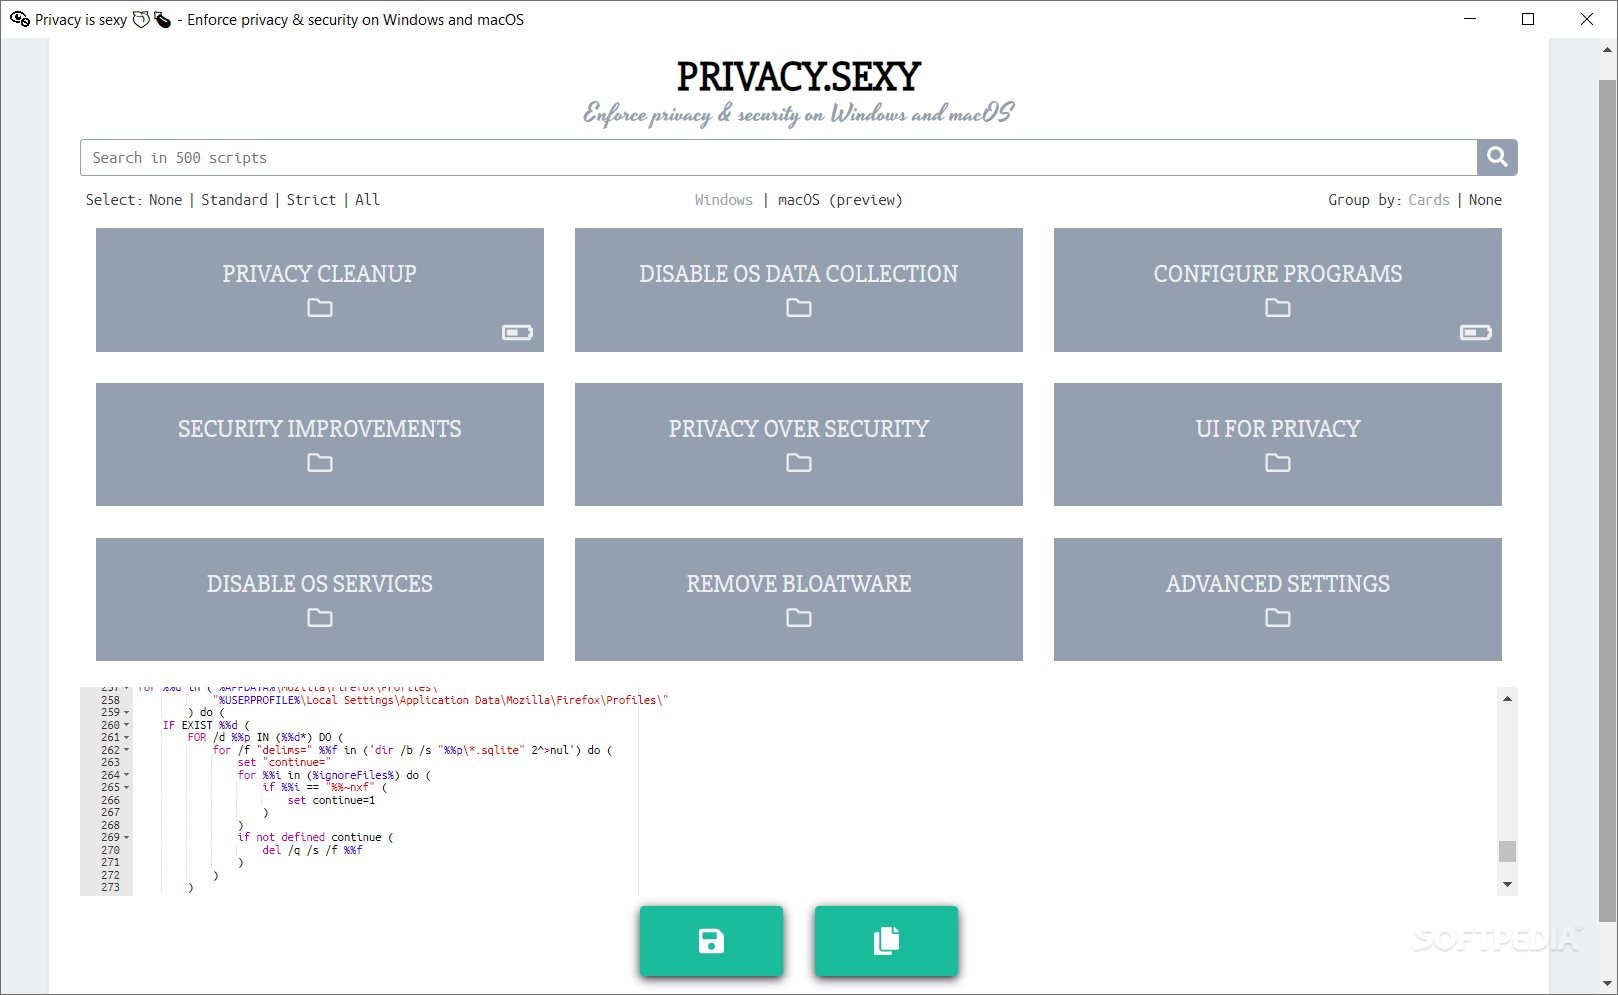Screen dimensions: 1618x995
Task: Fold code at line 264
Action: (x=127, y=775)
